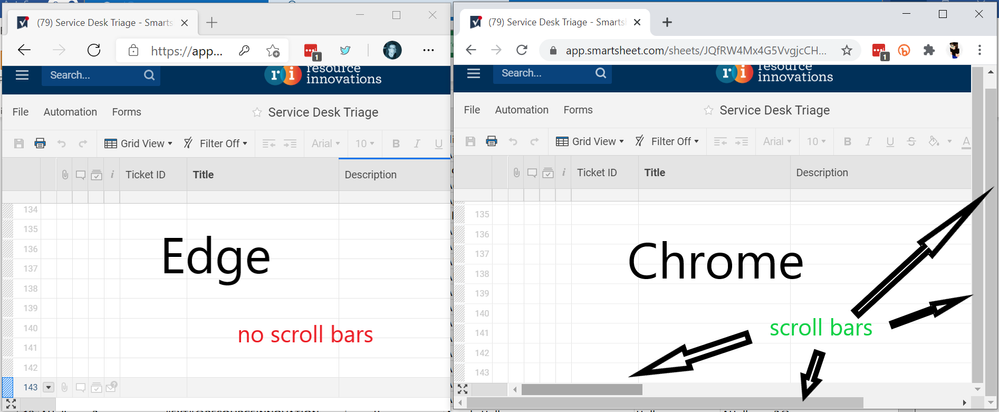Open the Automation menu in the Edge window

pyautogui.click(x=70, y=112)
